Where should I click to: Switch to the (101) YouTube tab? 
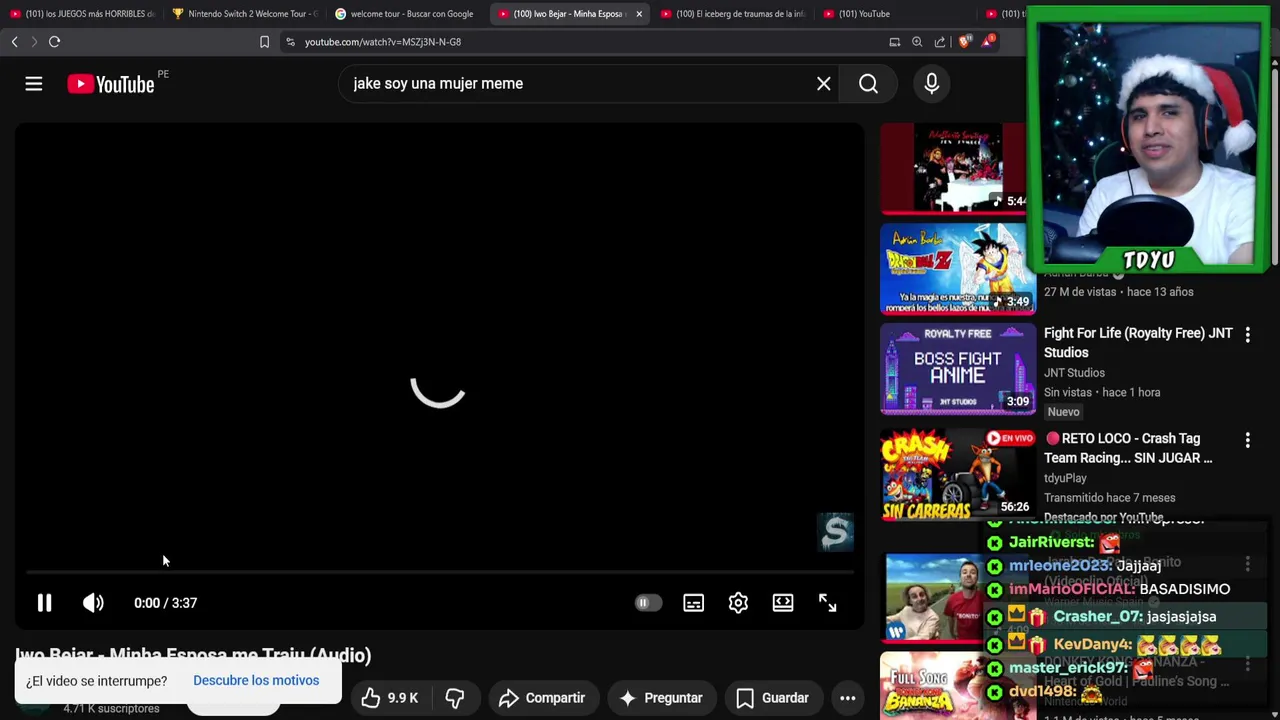[x=895, y=14]
